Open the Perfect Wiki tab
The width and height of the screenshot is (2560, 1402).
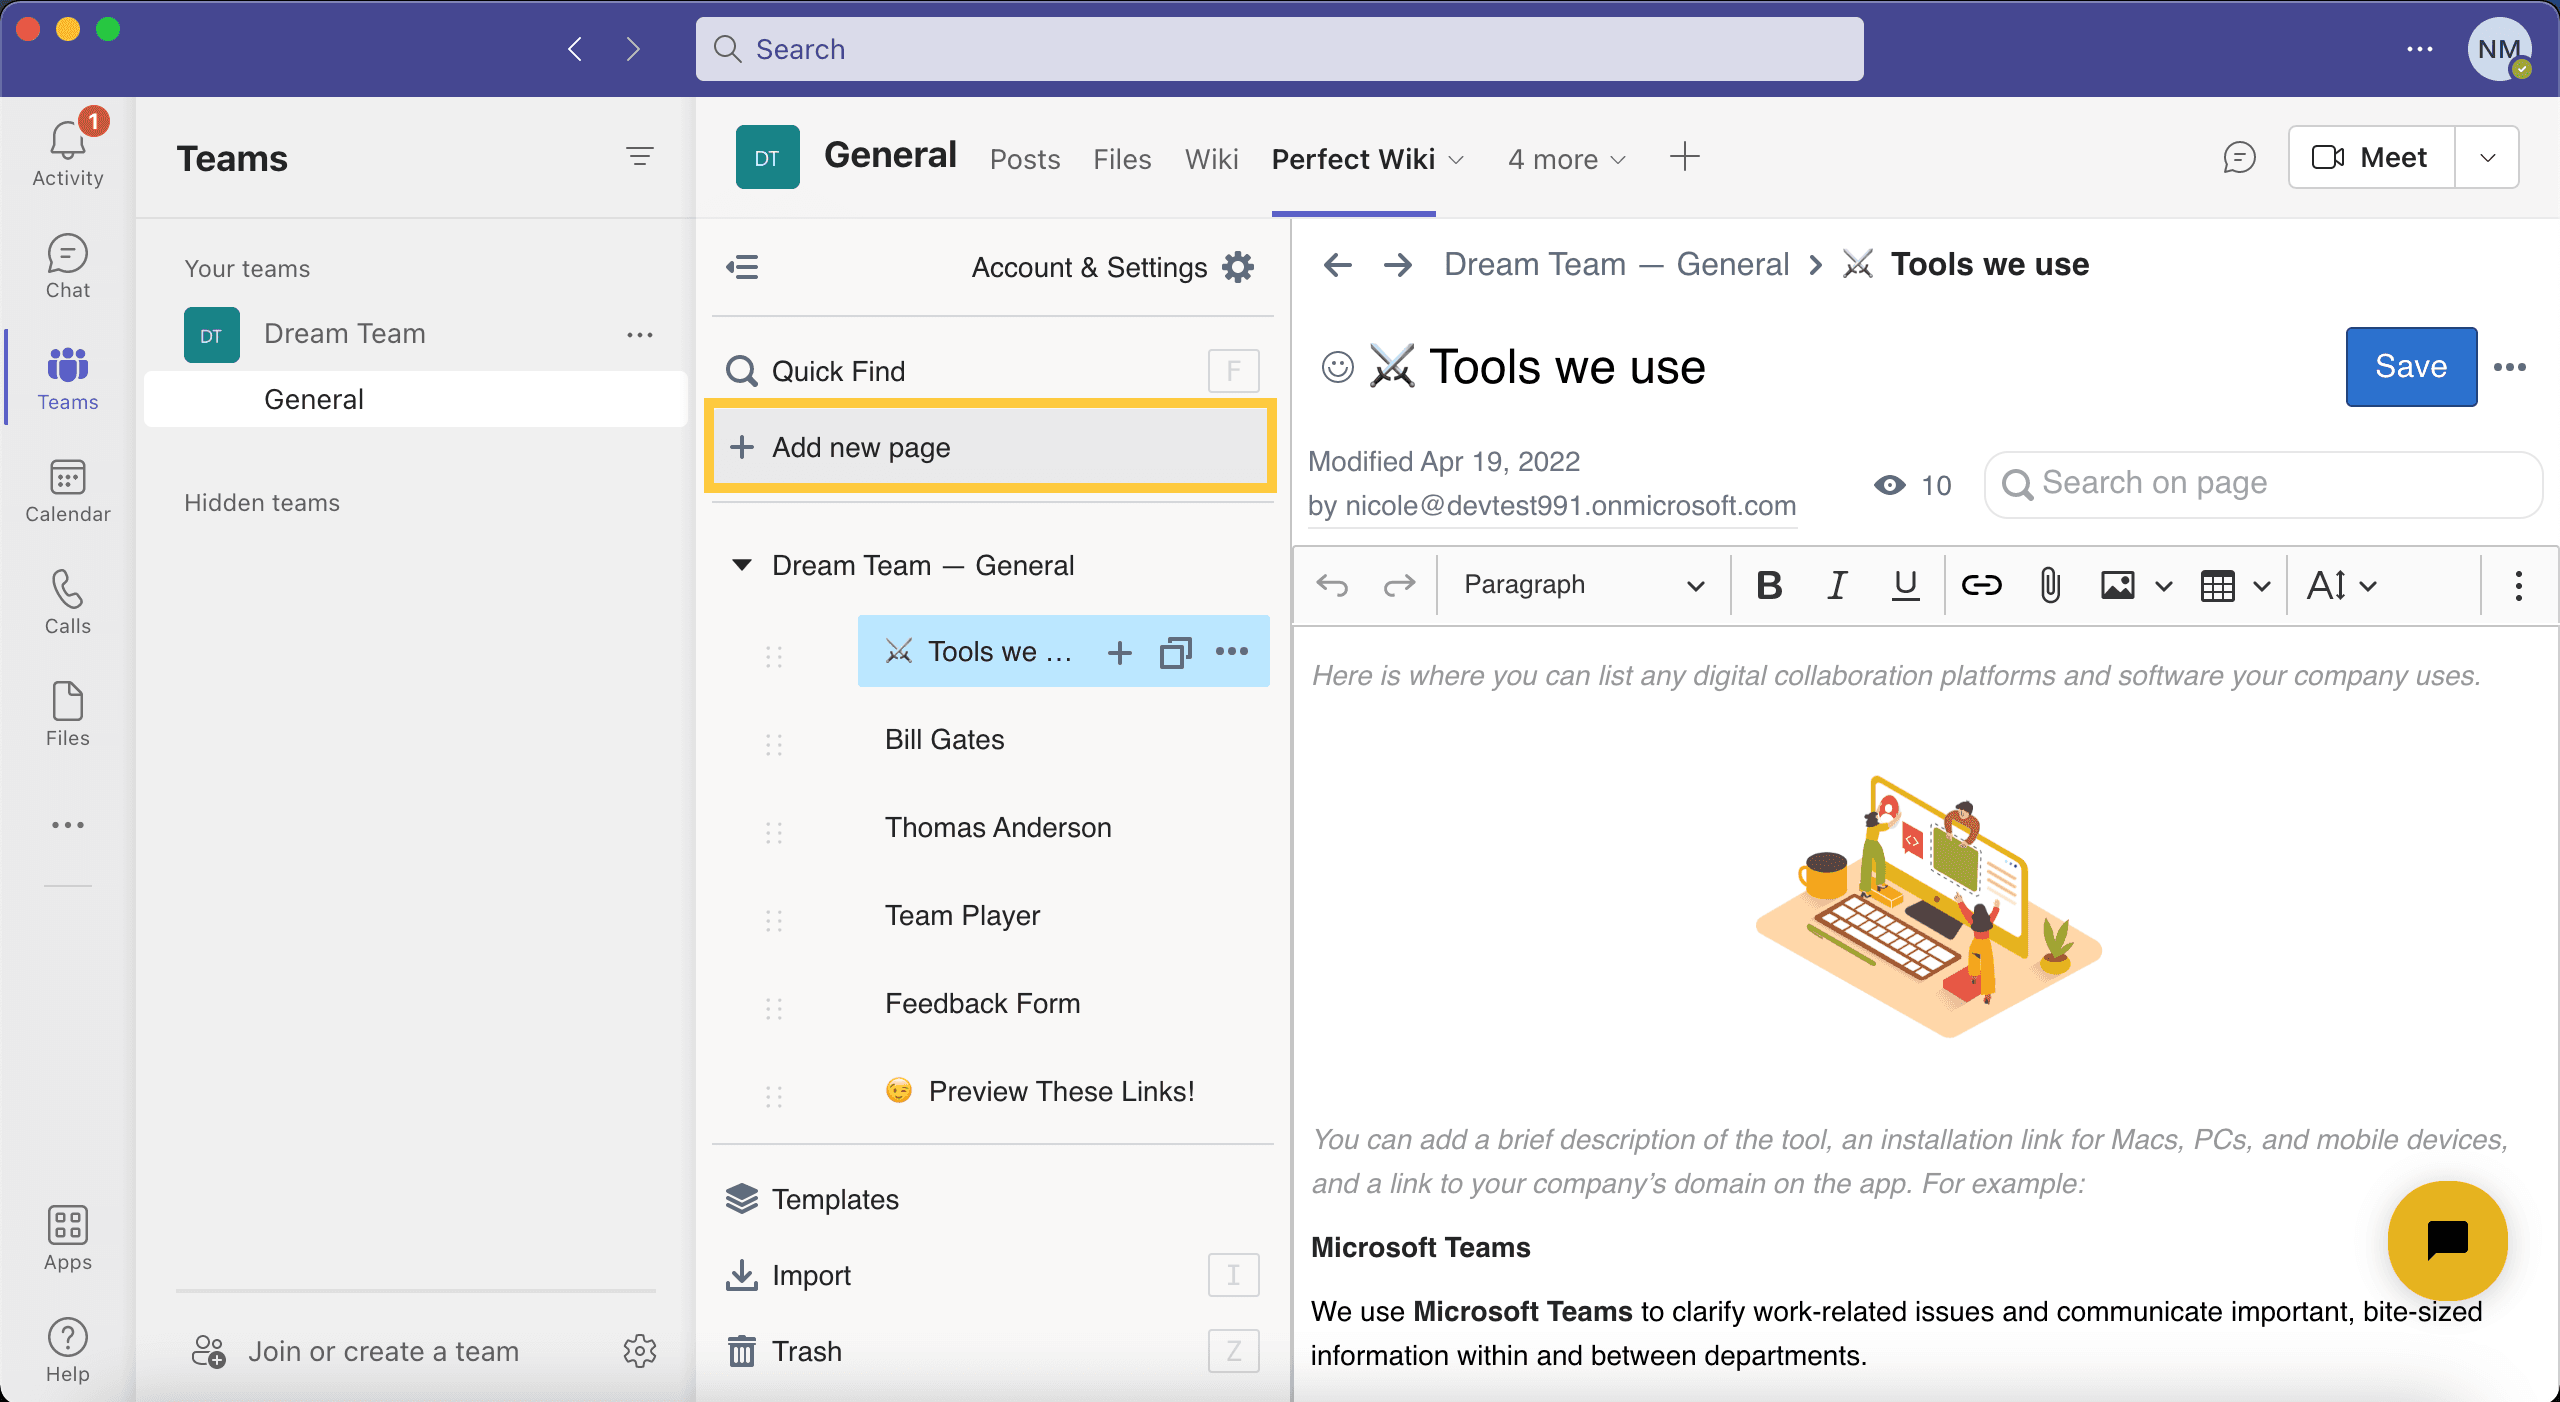point(1352,159)
